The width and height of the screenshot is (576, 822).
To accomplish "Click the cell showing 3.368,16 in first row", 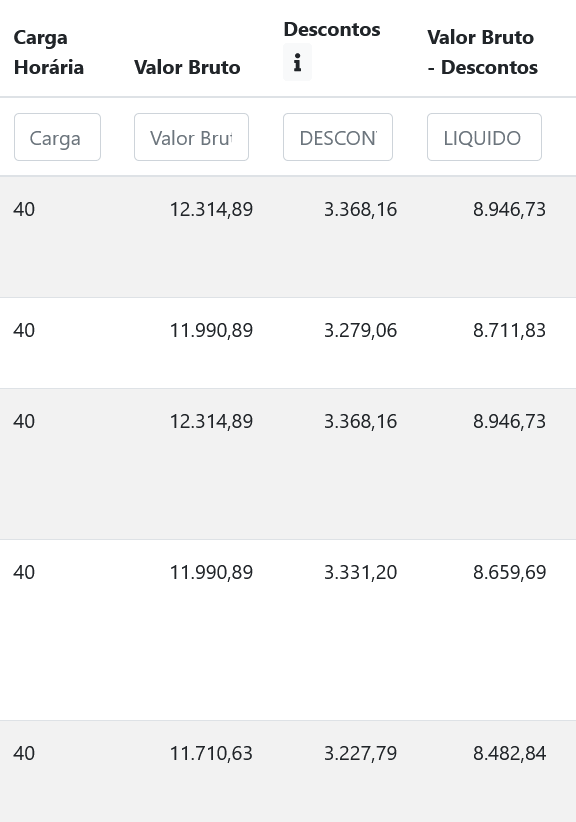I will [x=360, y=209].
